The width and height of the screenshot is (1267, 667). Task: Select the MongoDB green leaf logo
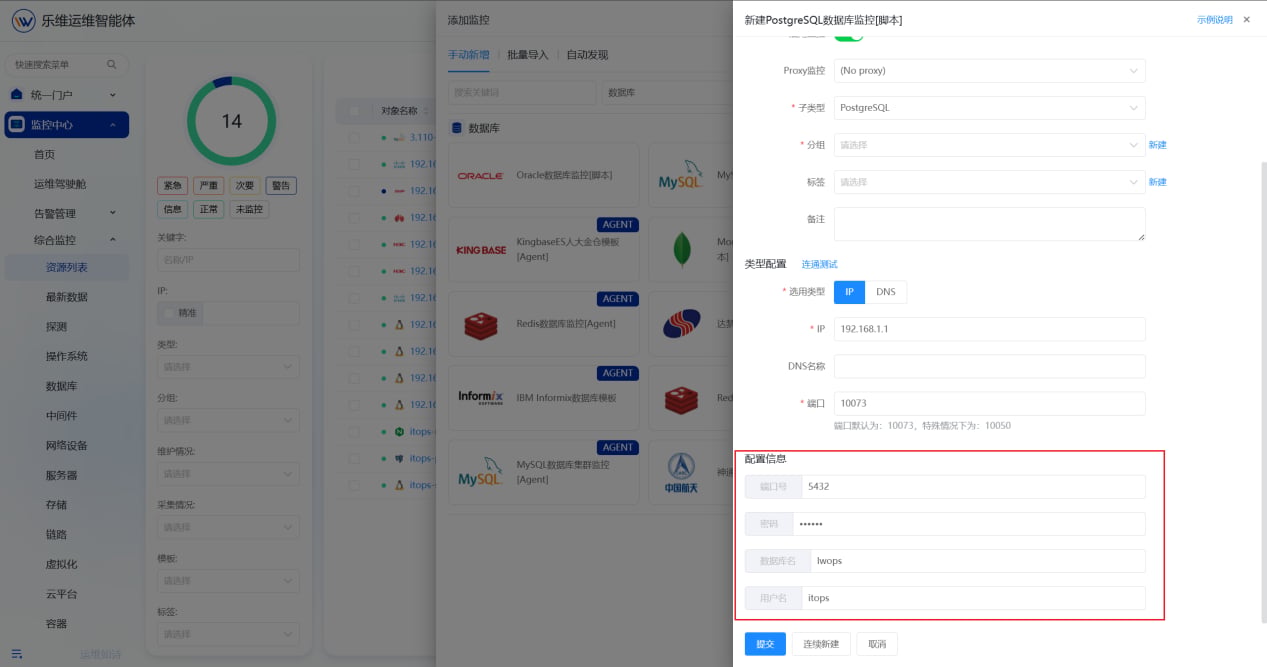[683, 249]
